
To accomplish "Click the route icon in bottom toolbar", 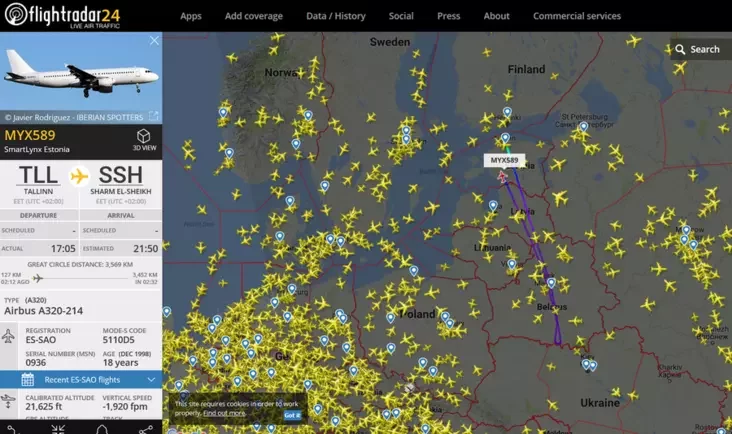I will (11, 429).
